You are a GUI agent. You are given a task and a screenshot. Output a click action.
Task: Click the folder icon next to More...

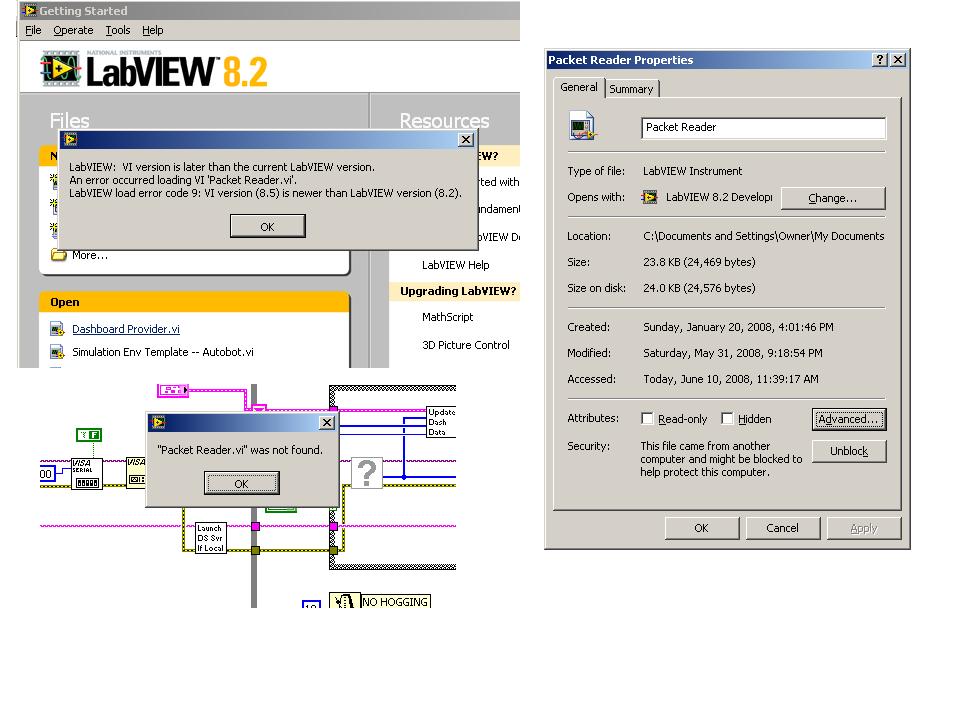tap(59, 255)
